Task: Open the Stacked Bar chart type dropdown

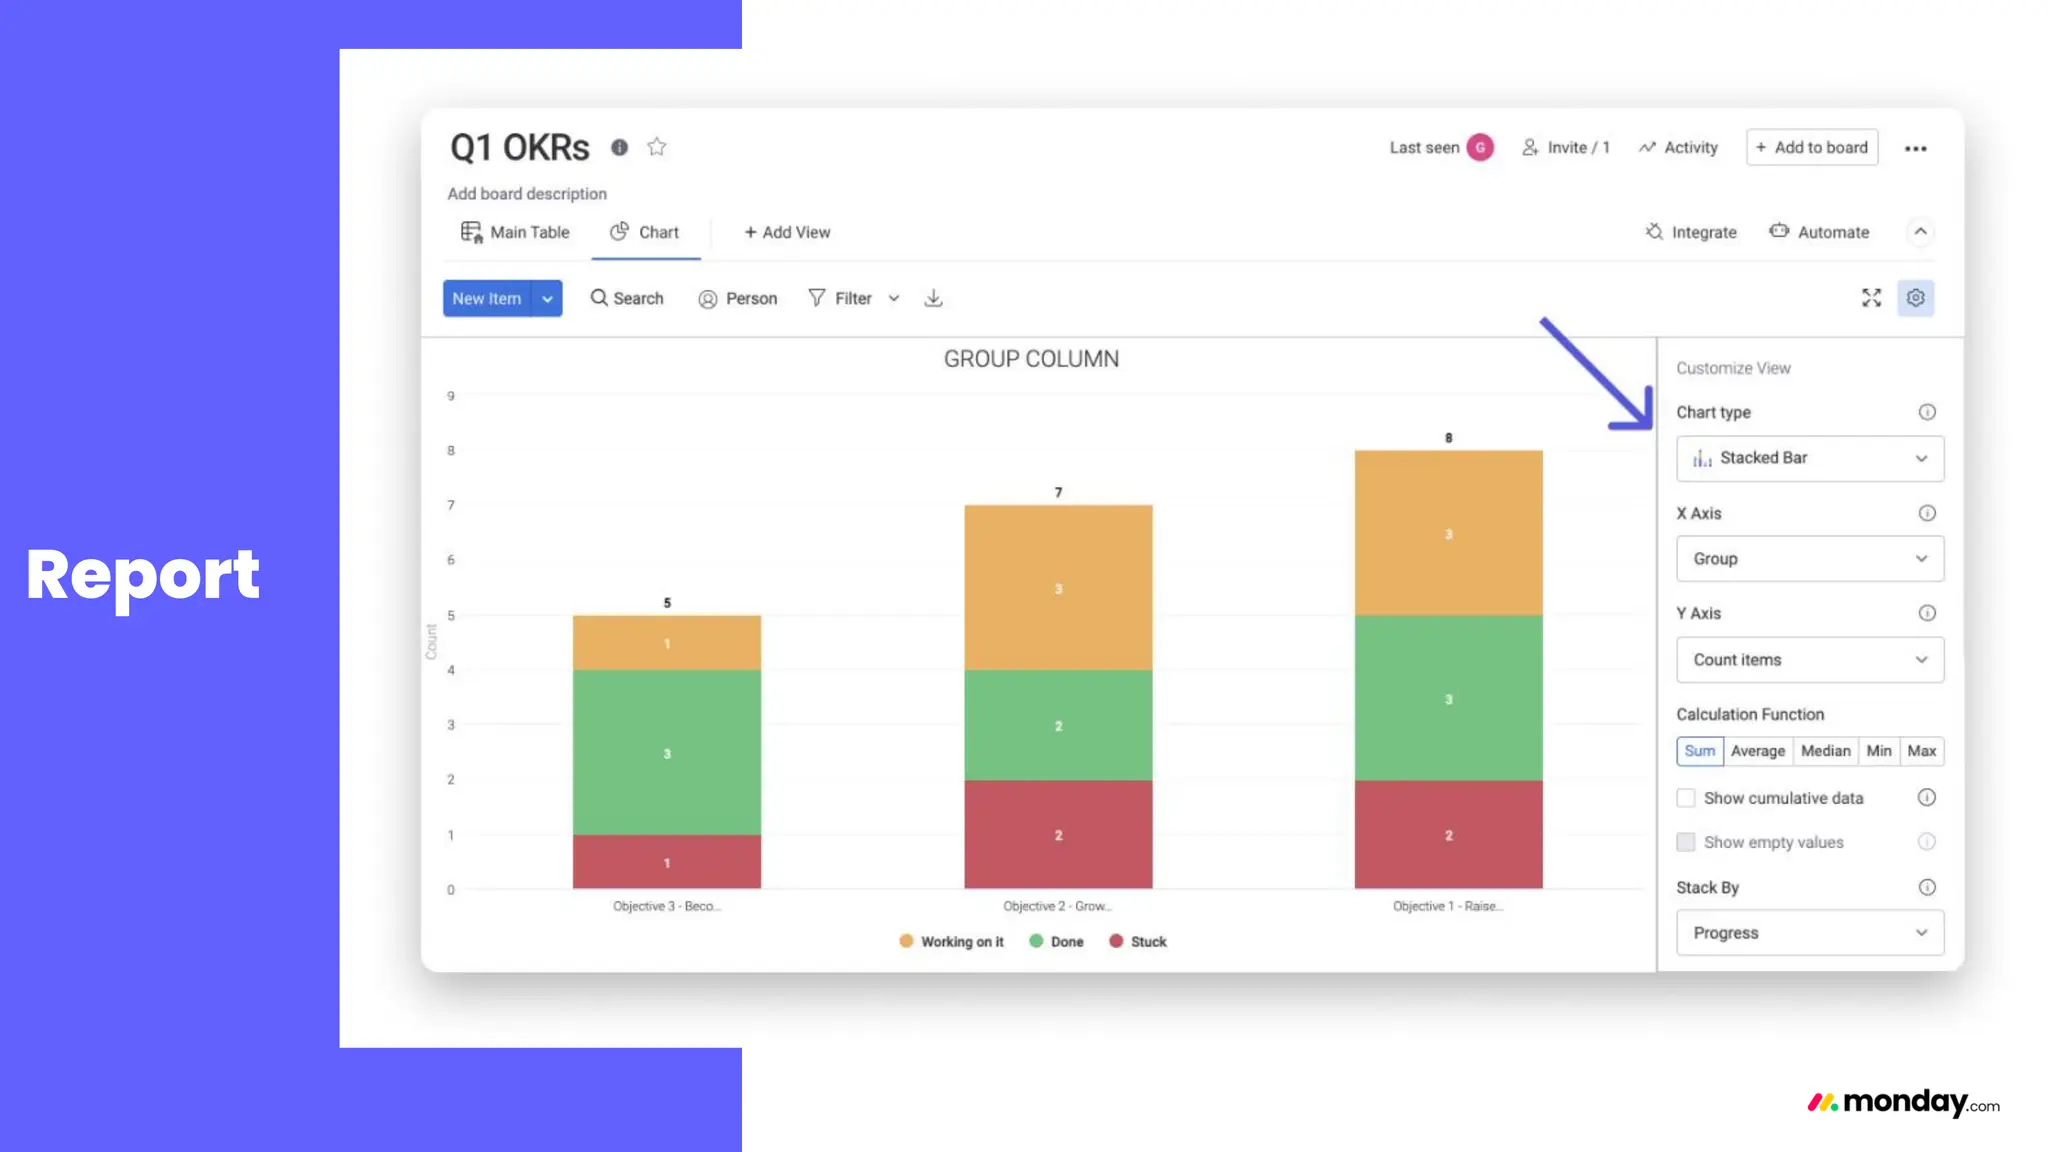Action: pos(1809,458)
